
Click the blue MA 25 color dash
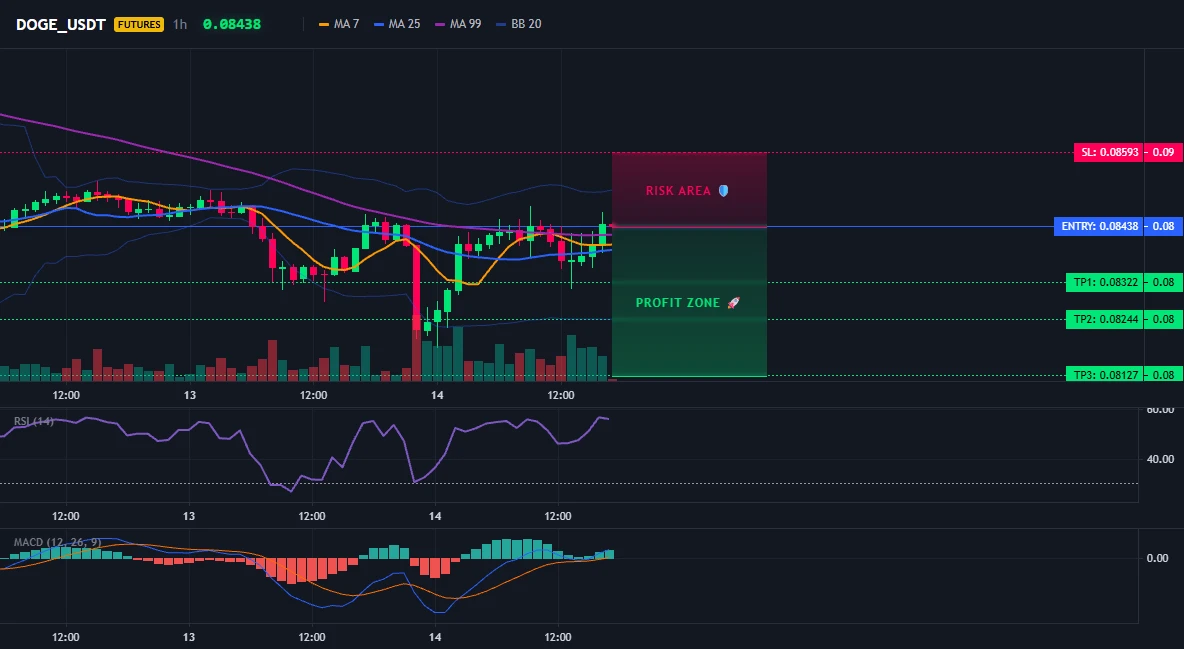(379, 24)
